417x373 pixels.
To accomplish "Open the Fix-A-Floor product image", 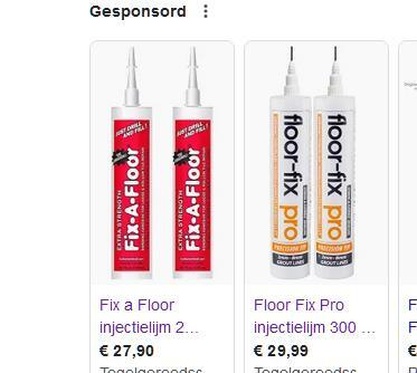I will (x=162, y=163).
